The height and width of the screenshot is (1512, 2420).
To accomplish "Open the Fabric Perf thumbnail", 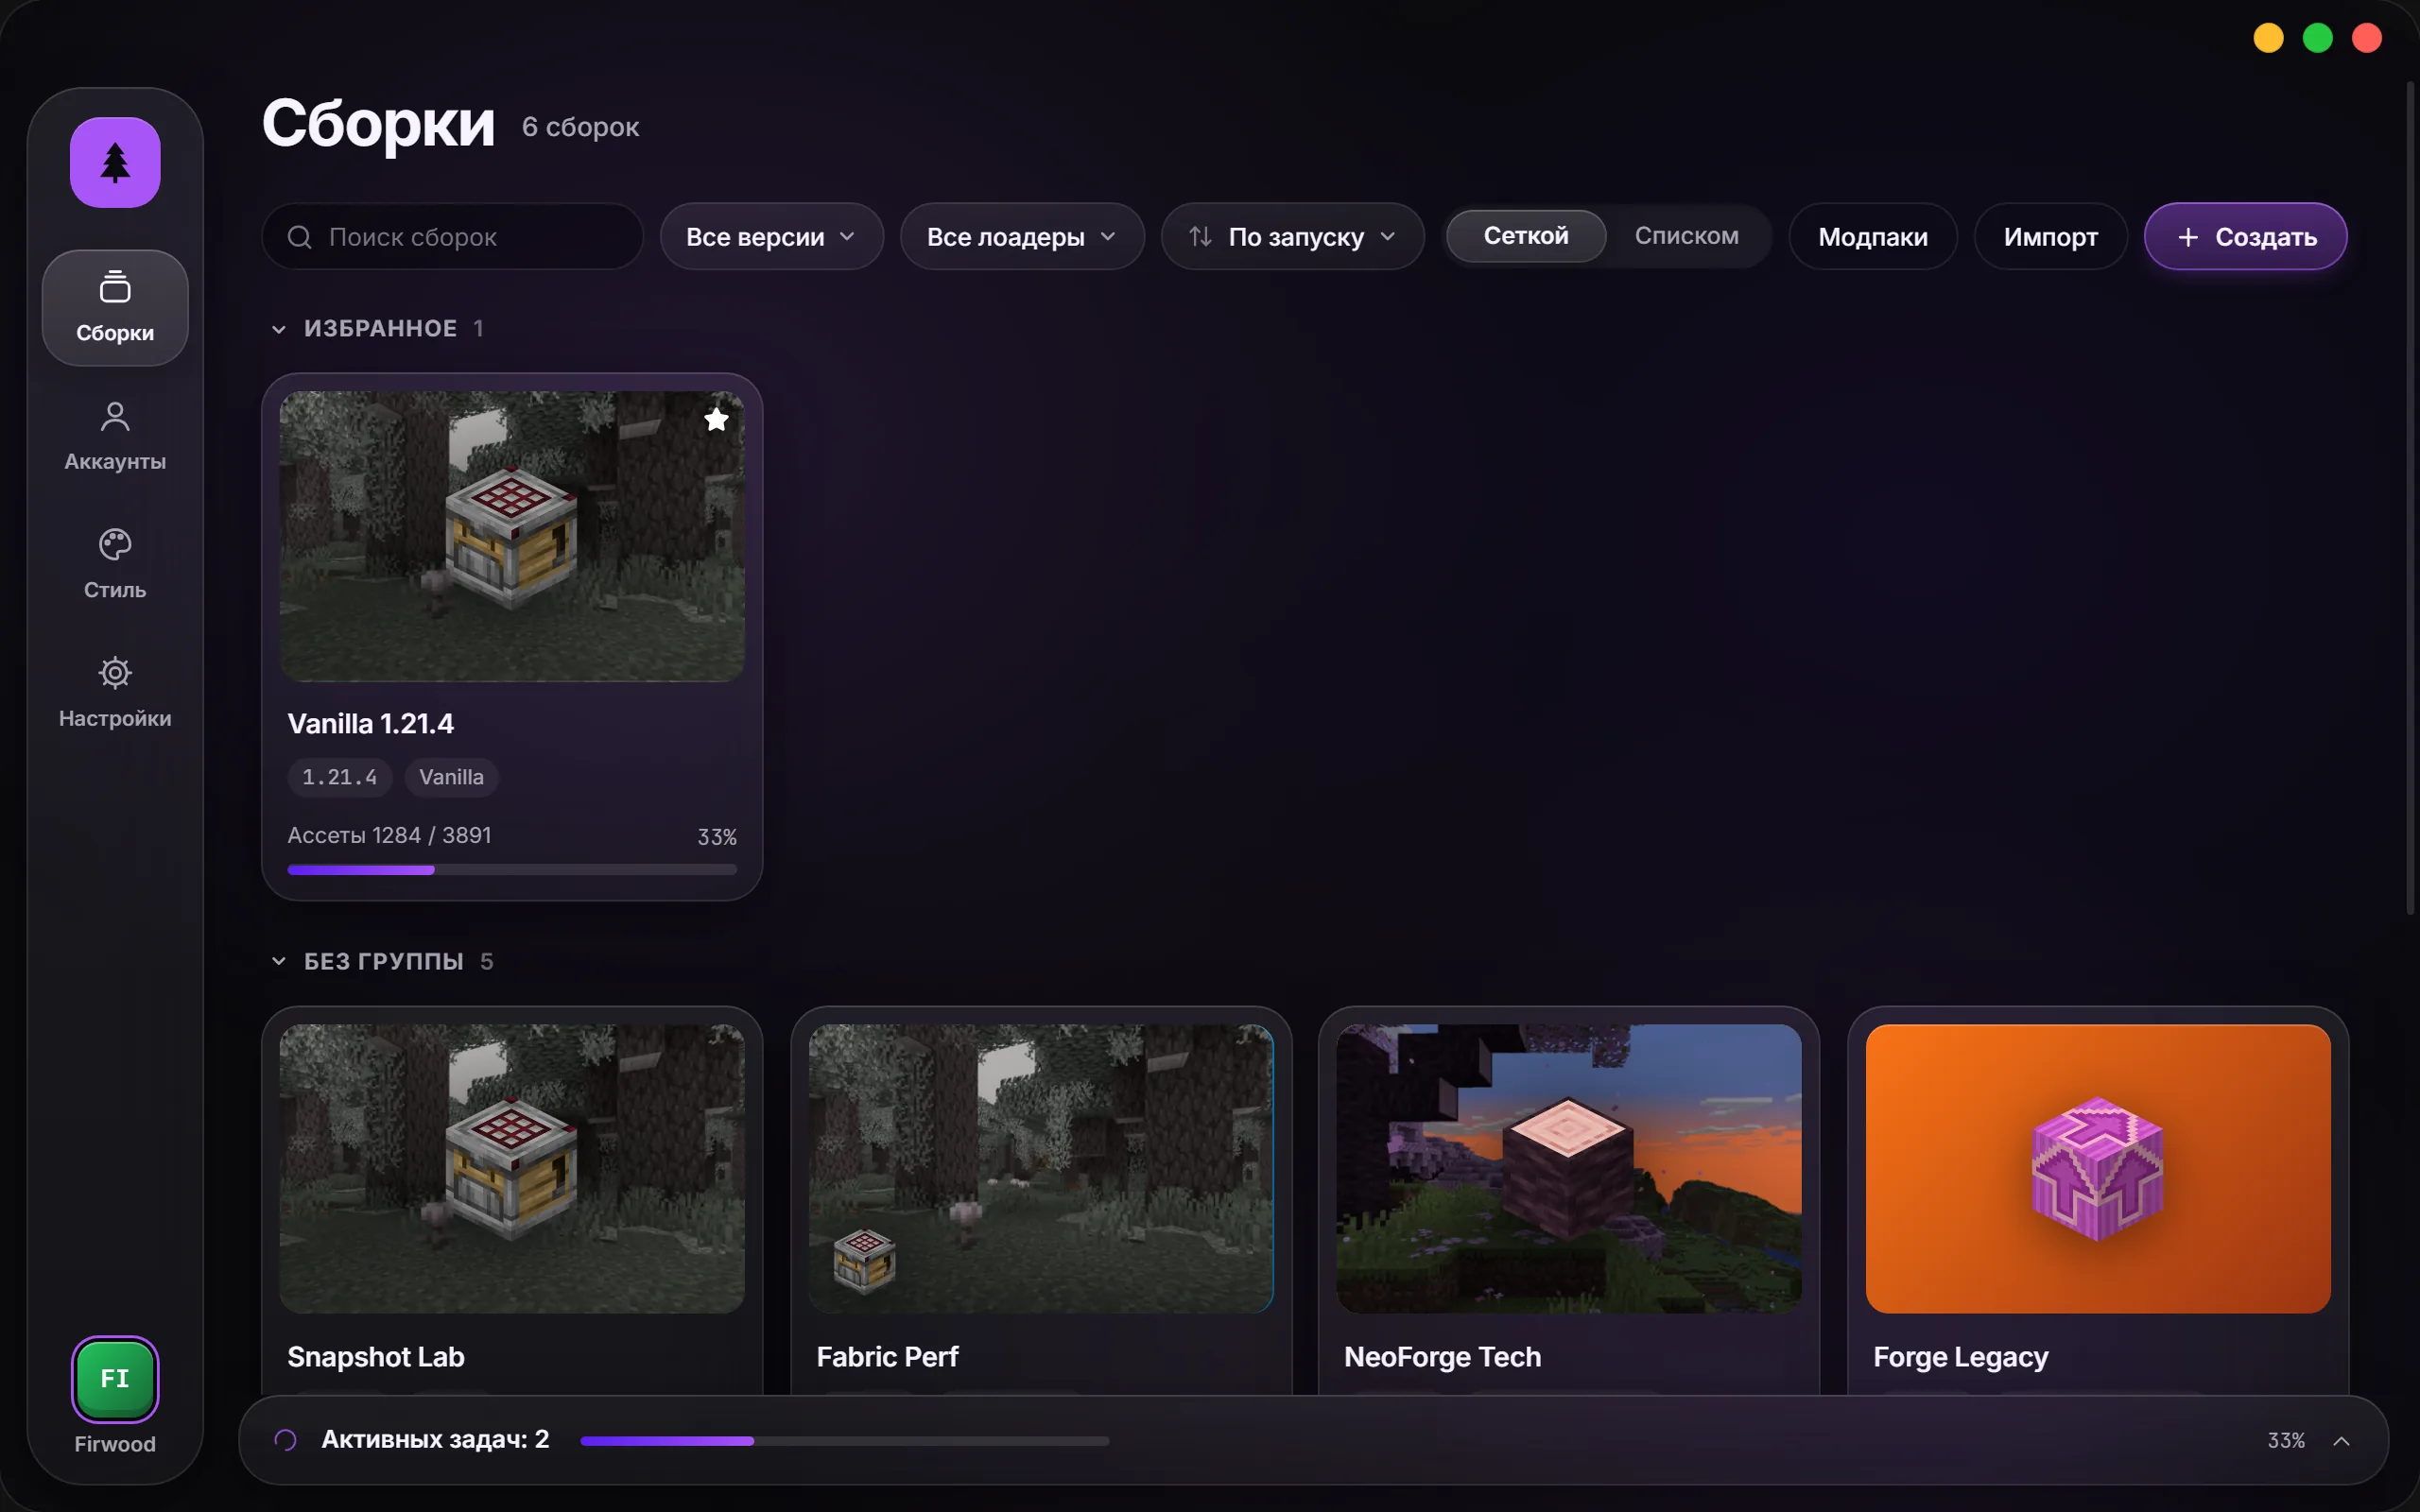I will (1041, 1169).
